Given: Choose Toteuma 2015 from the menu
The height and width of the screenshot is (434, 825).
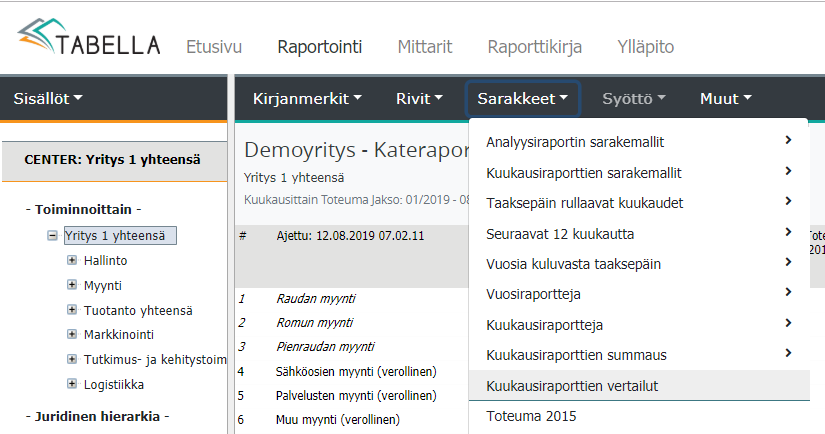Looking at the screenshot, I should tap(531, 416).
